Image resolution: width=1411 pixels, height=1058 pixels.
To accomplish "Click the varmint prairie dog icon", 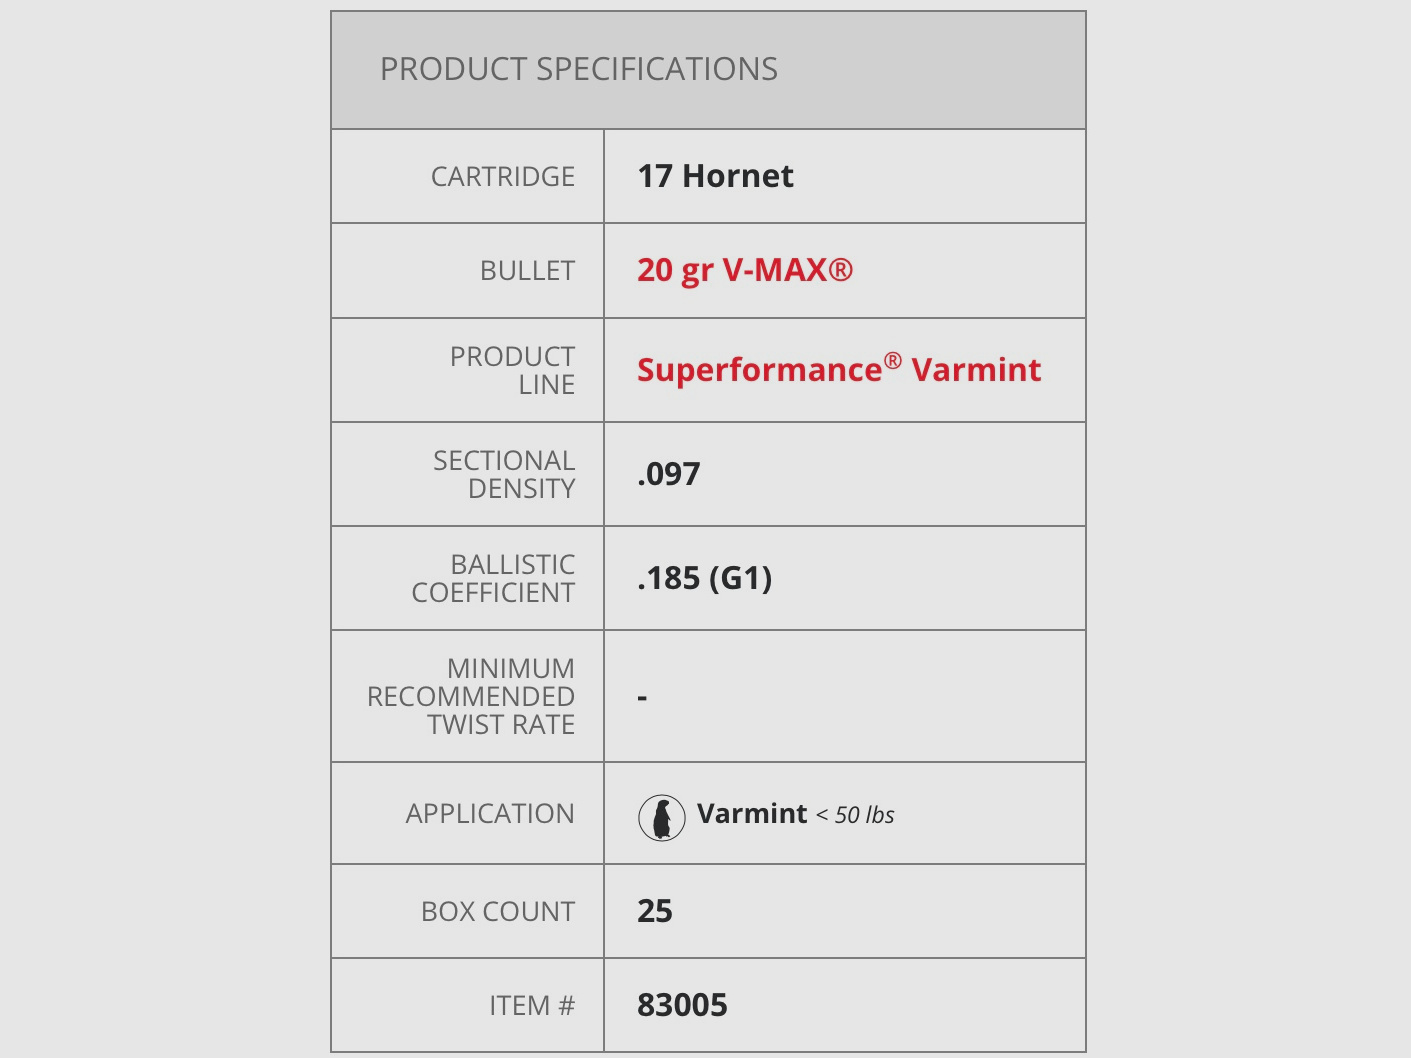I will click(x=661, y=817).
